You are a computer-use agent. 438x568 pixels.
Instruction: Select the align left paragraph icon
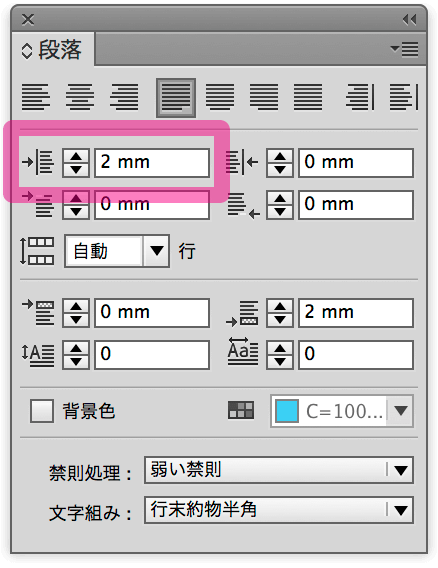pos(35,97)
